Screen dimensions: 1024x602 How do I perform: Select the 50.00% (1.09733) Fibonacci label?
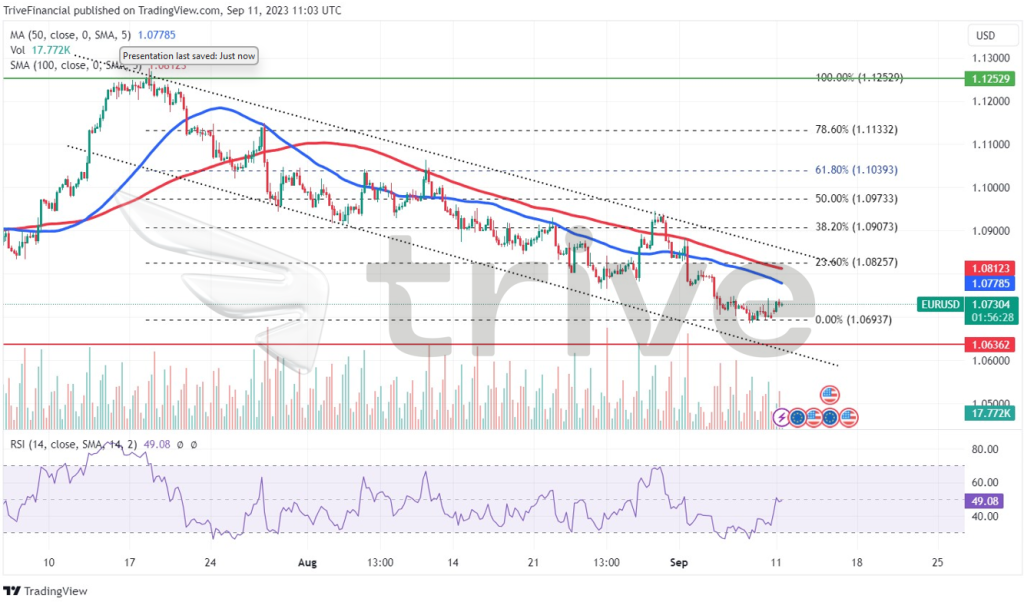[x=856, y=198]
